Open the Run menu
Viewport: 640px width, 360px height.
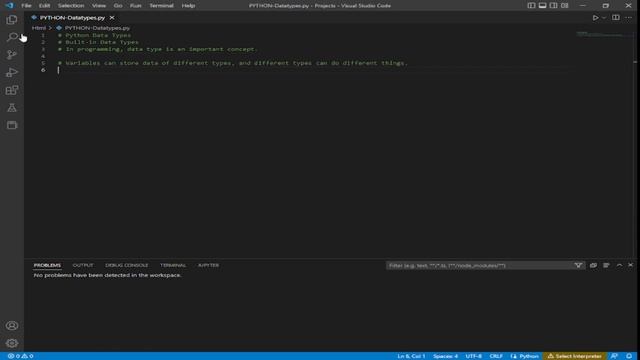pos(136,6)
